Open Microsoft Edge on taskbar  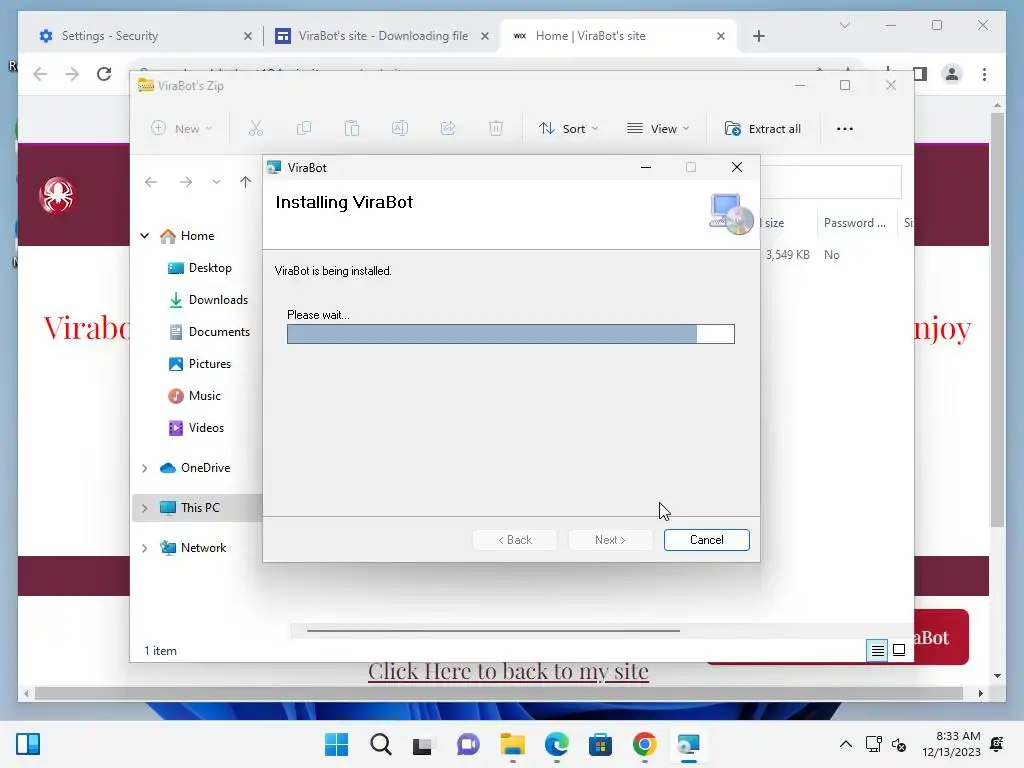coord(556,744)
